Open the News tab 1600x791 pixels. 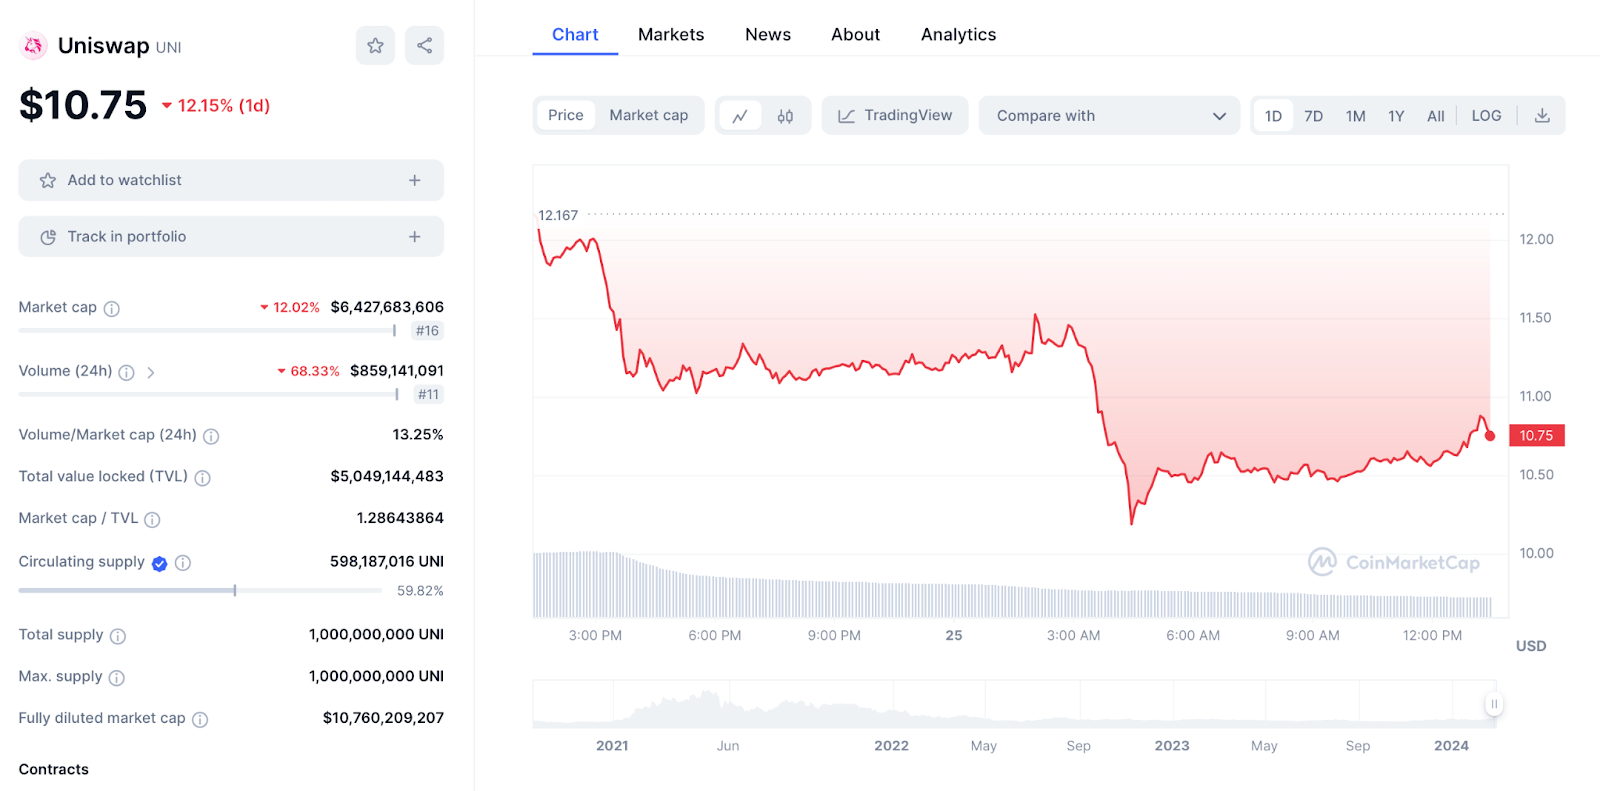pyautogui.click(x=768, y=34)
